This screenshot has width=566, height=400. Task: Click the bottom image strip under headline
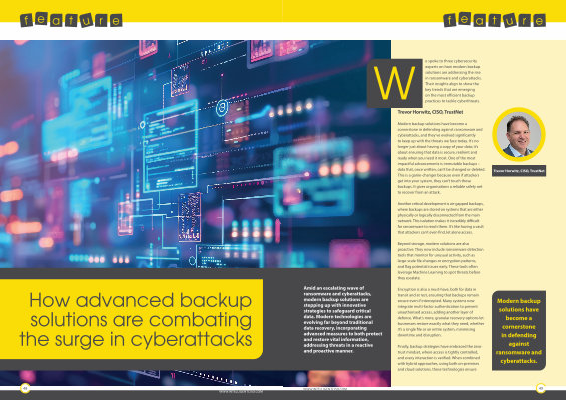[x=195, y=378]
